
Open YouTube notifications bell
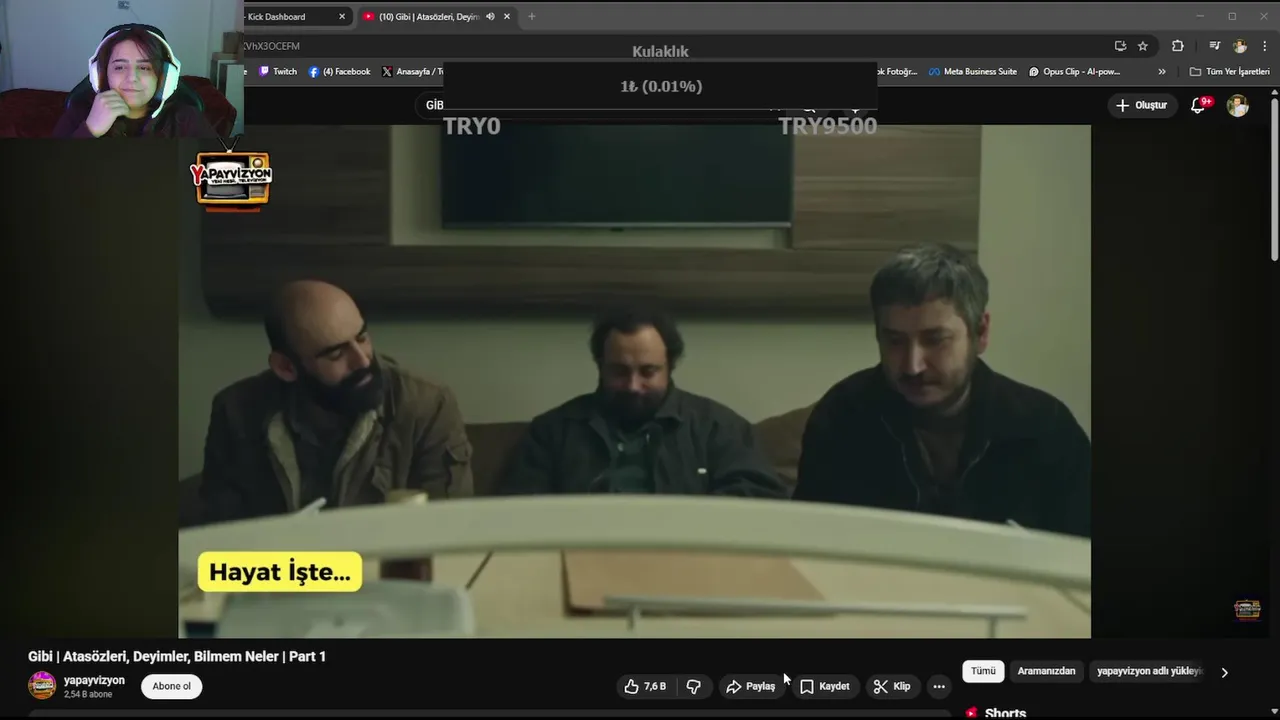pyautogui.click(x=1198, y=105)
